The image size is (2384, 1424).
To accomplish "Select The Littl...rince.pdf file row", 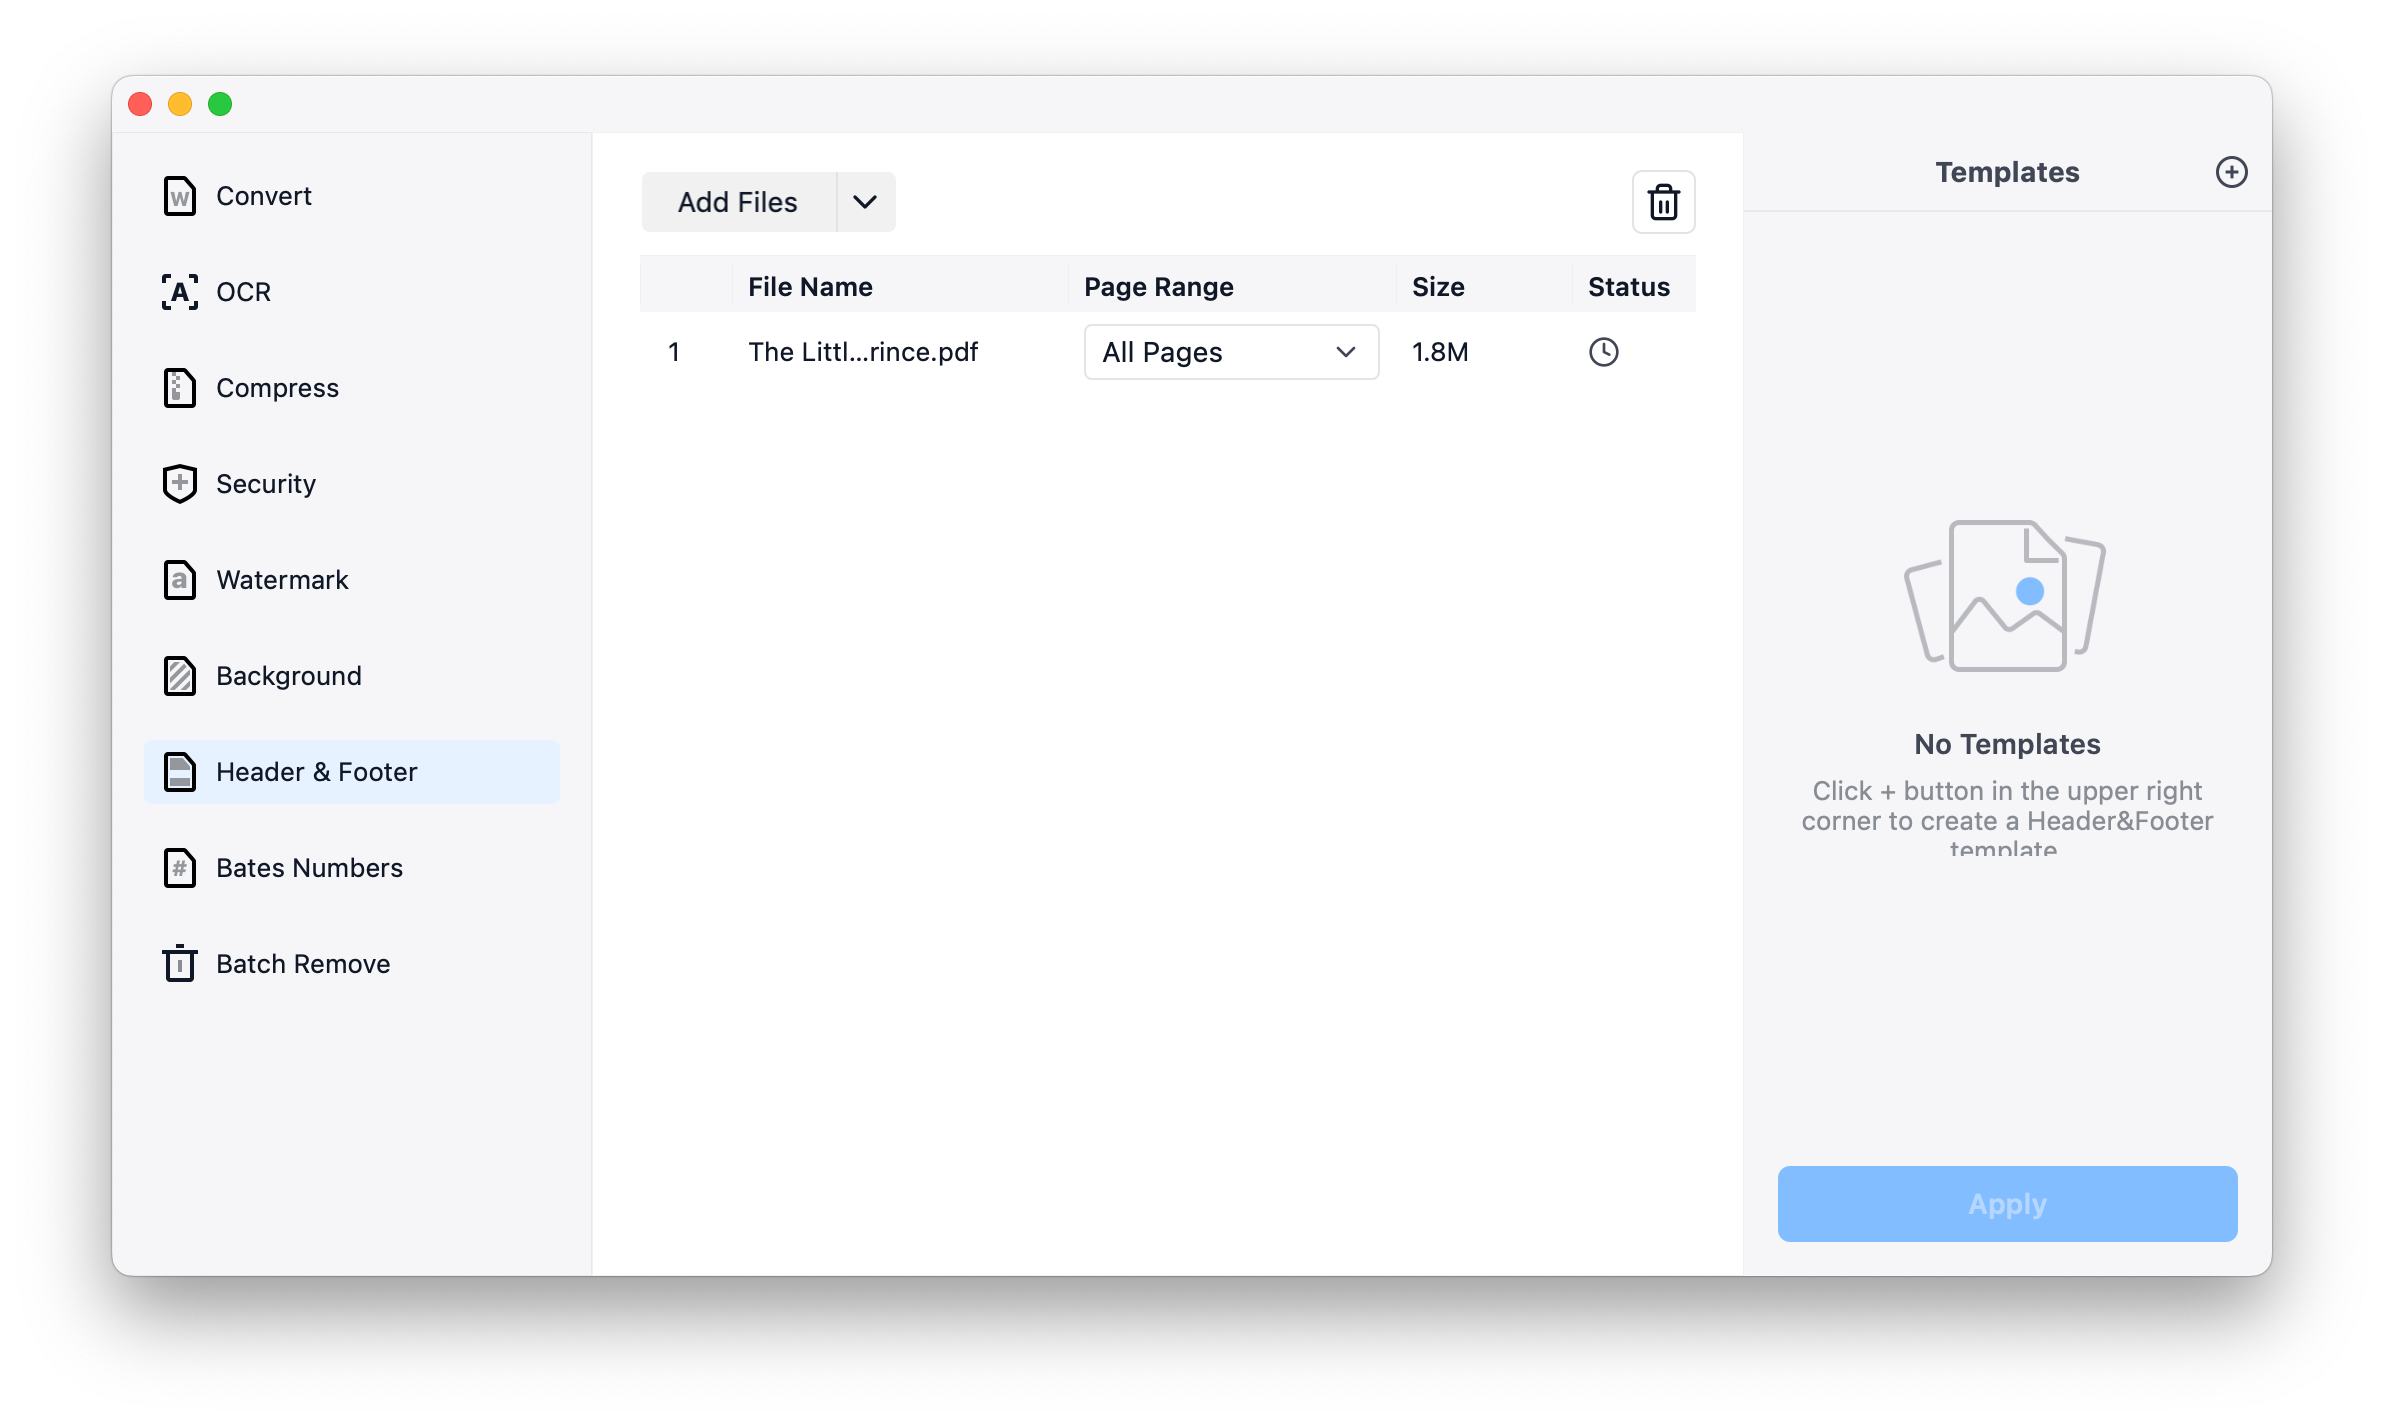I will 863,352.
